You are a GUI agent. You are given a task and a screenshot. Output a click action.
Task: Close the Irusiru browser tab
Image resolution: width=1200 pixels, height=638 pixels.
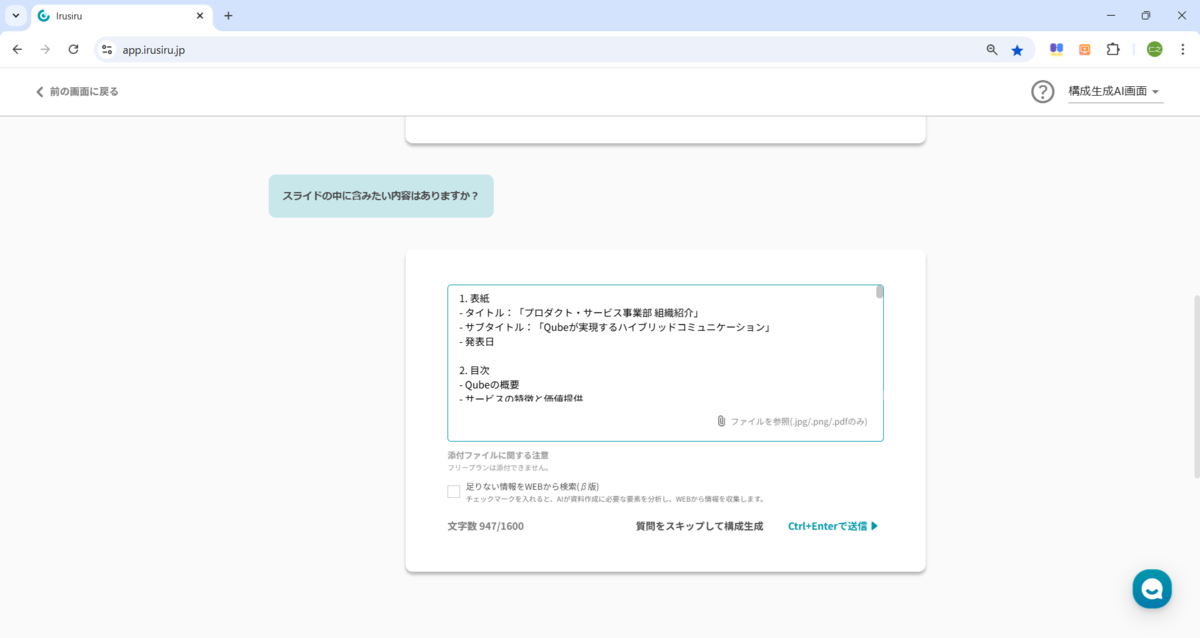pyautogui.click(x=199, y=16)
